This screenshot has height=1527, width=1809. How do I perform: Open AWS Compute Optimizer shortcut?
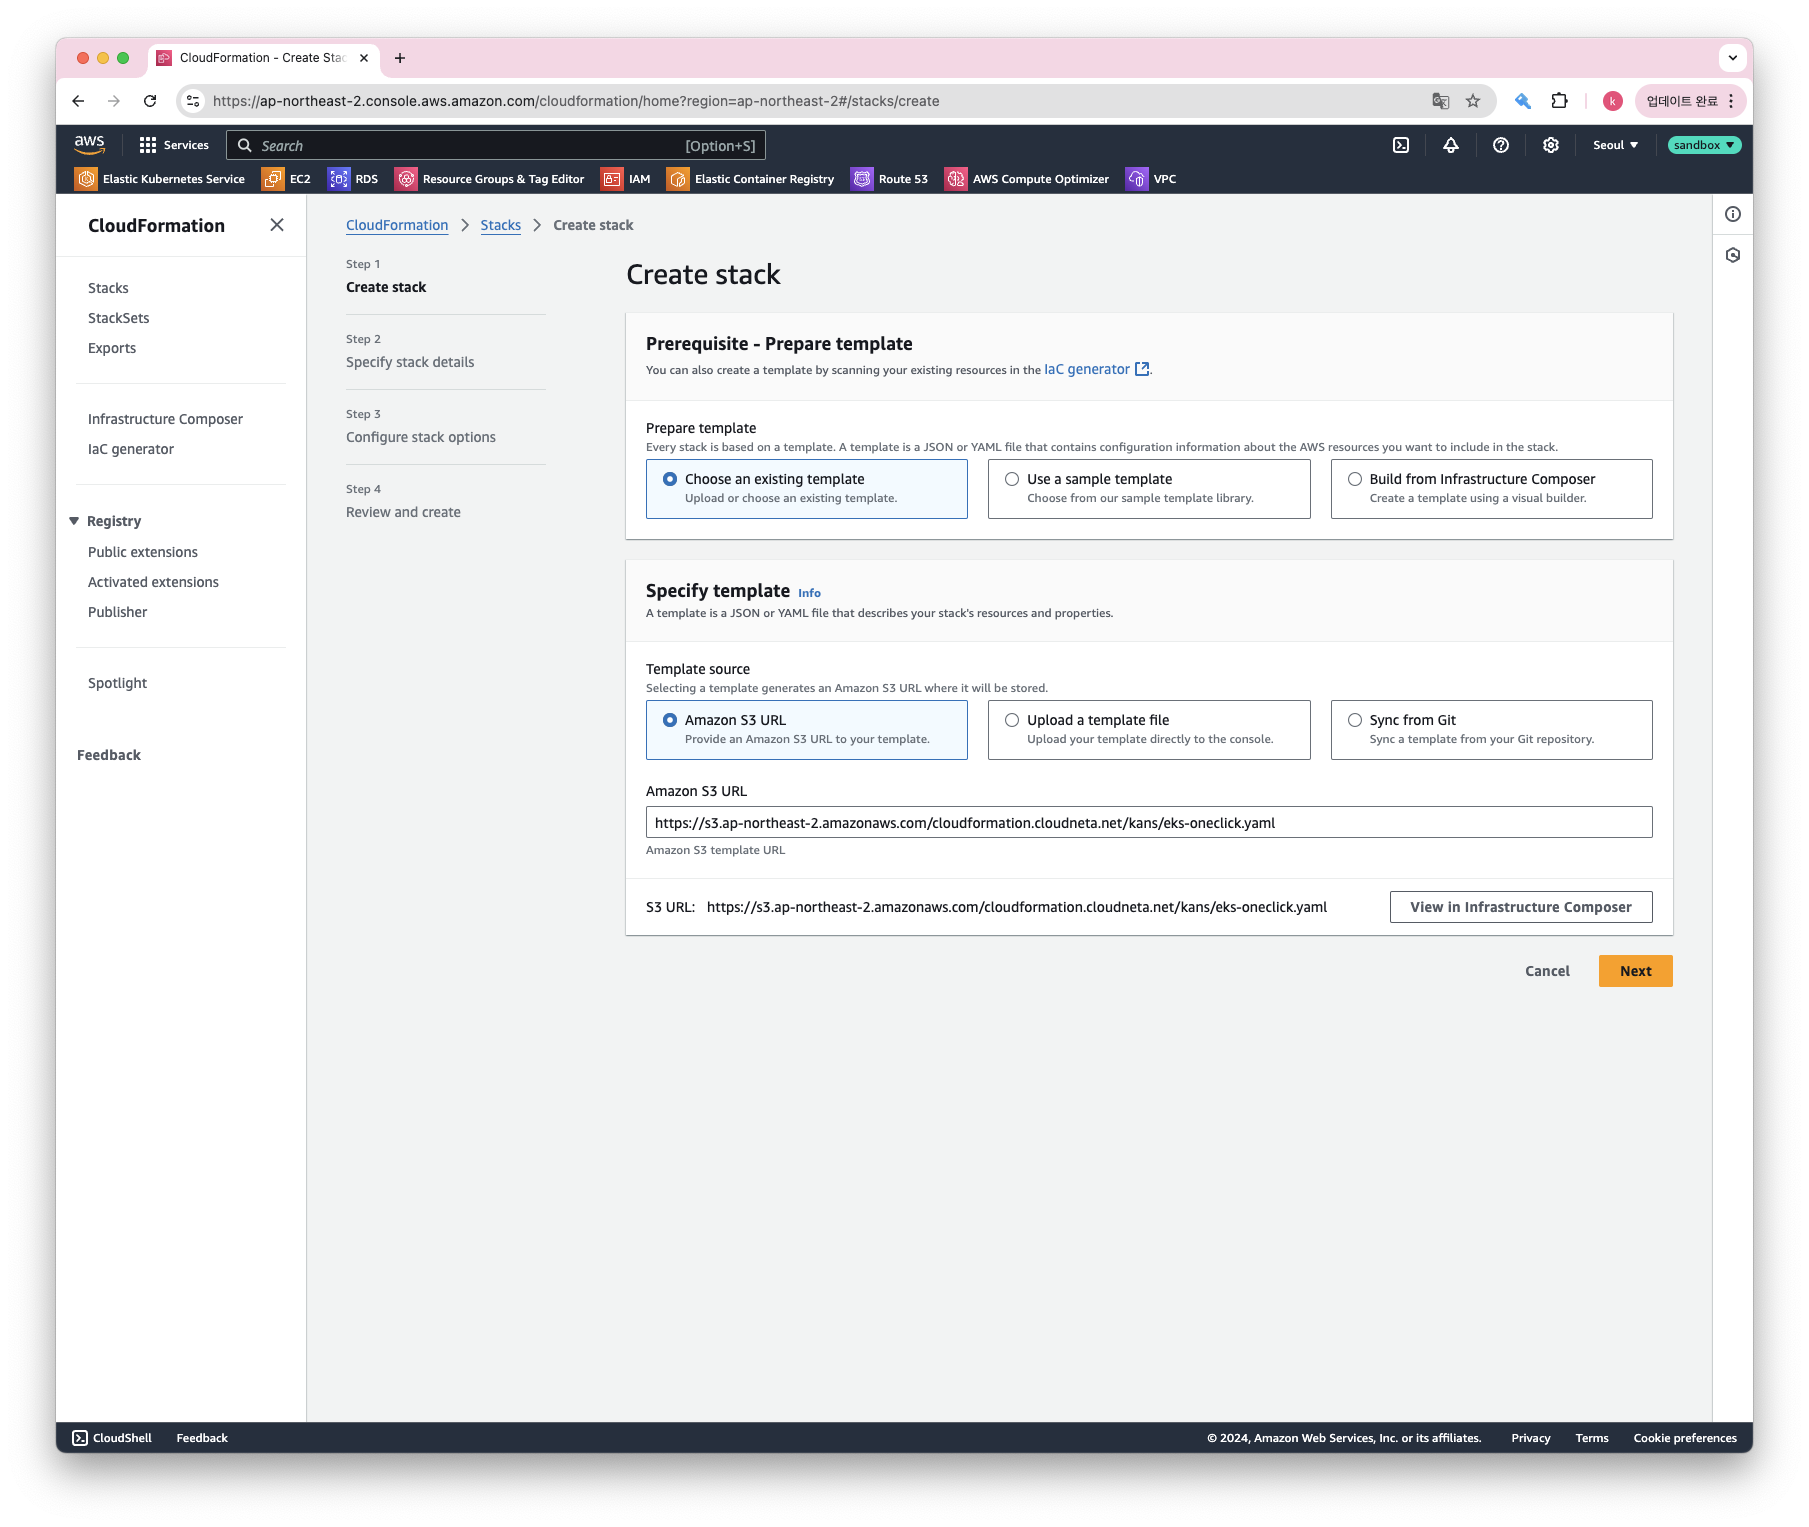[1027, 179]
